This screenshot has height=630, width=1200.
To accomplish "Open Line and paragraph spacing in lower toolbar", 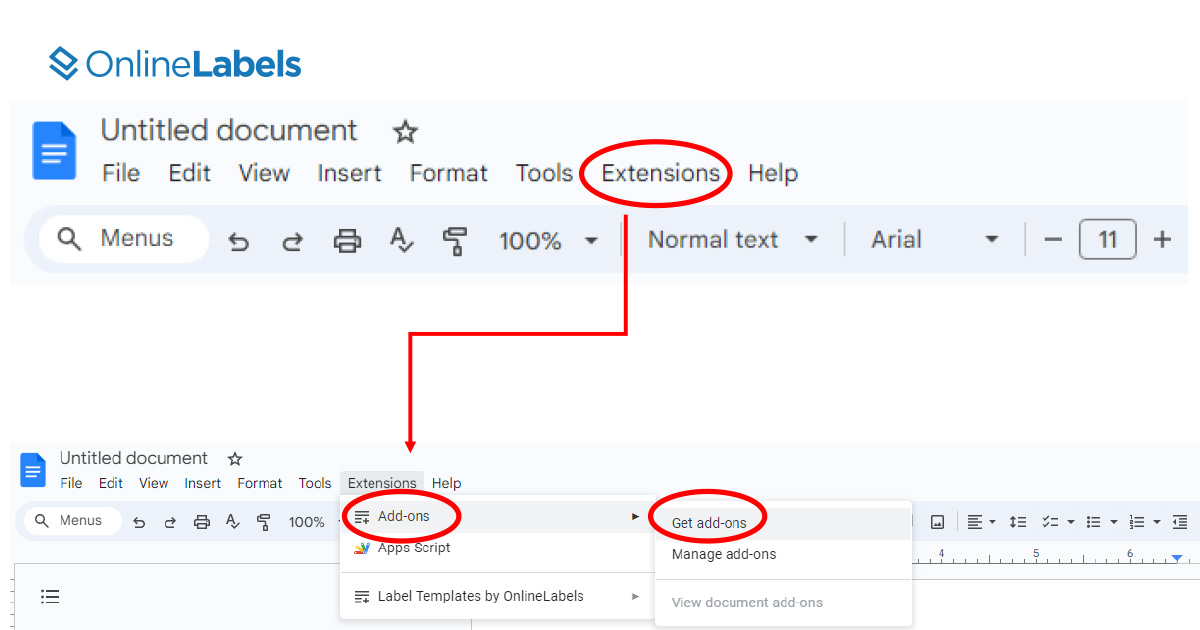I will pos(1018,522).
